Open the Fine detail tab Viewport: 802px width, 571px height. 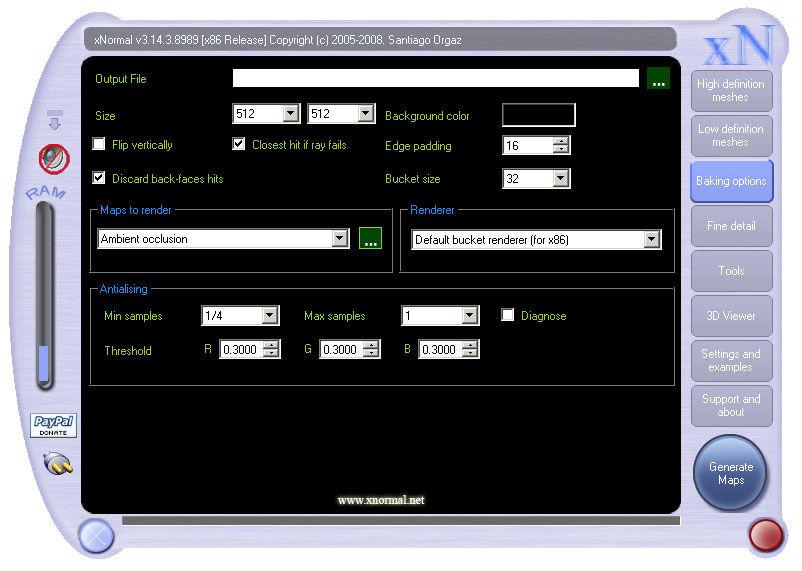tap(731, 226)
